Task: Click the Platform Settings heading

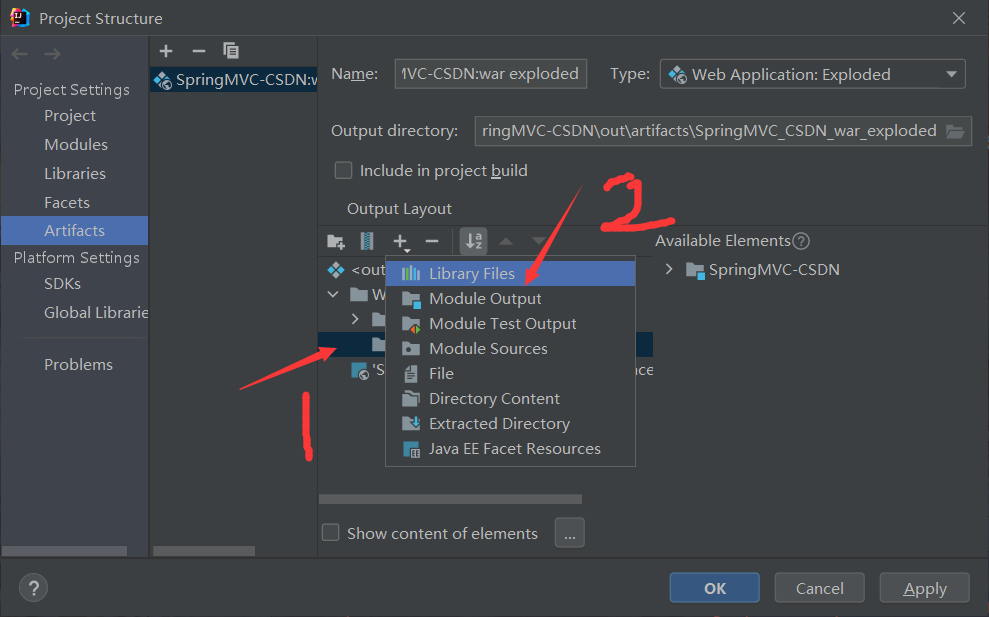Action: [x=76, y=257]
